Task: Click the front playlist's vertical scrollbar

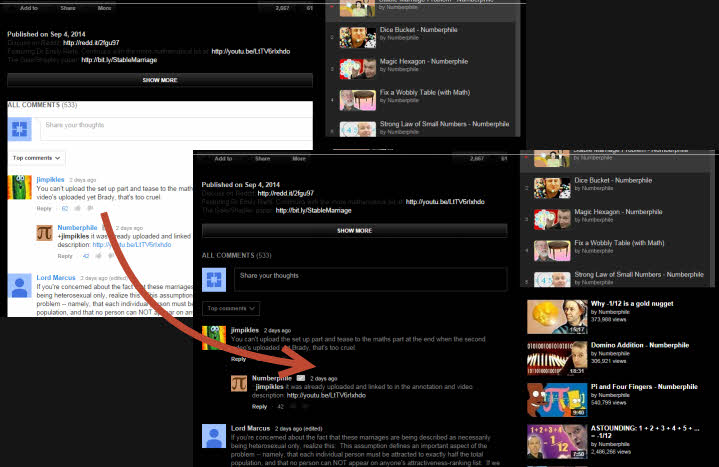Action: (712, 219)
